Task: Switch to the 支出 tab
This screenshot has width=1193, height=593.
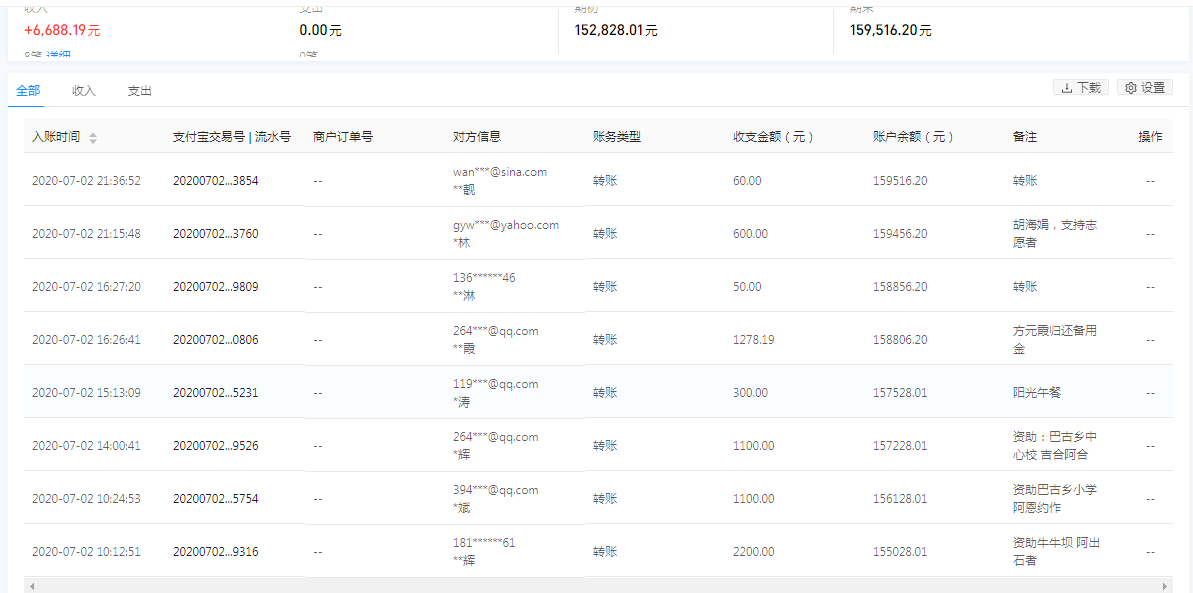Action: tap(140, 91)
